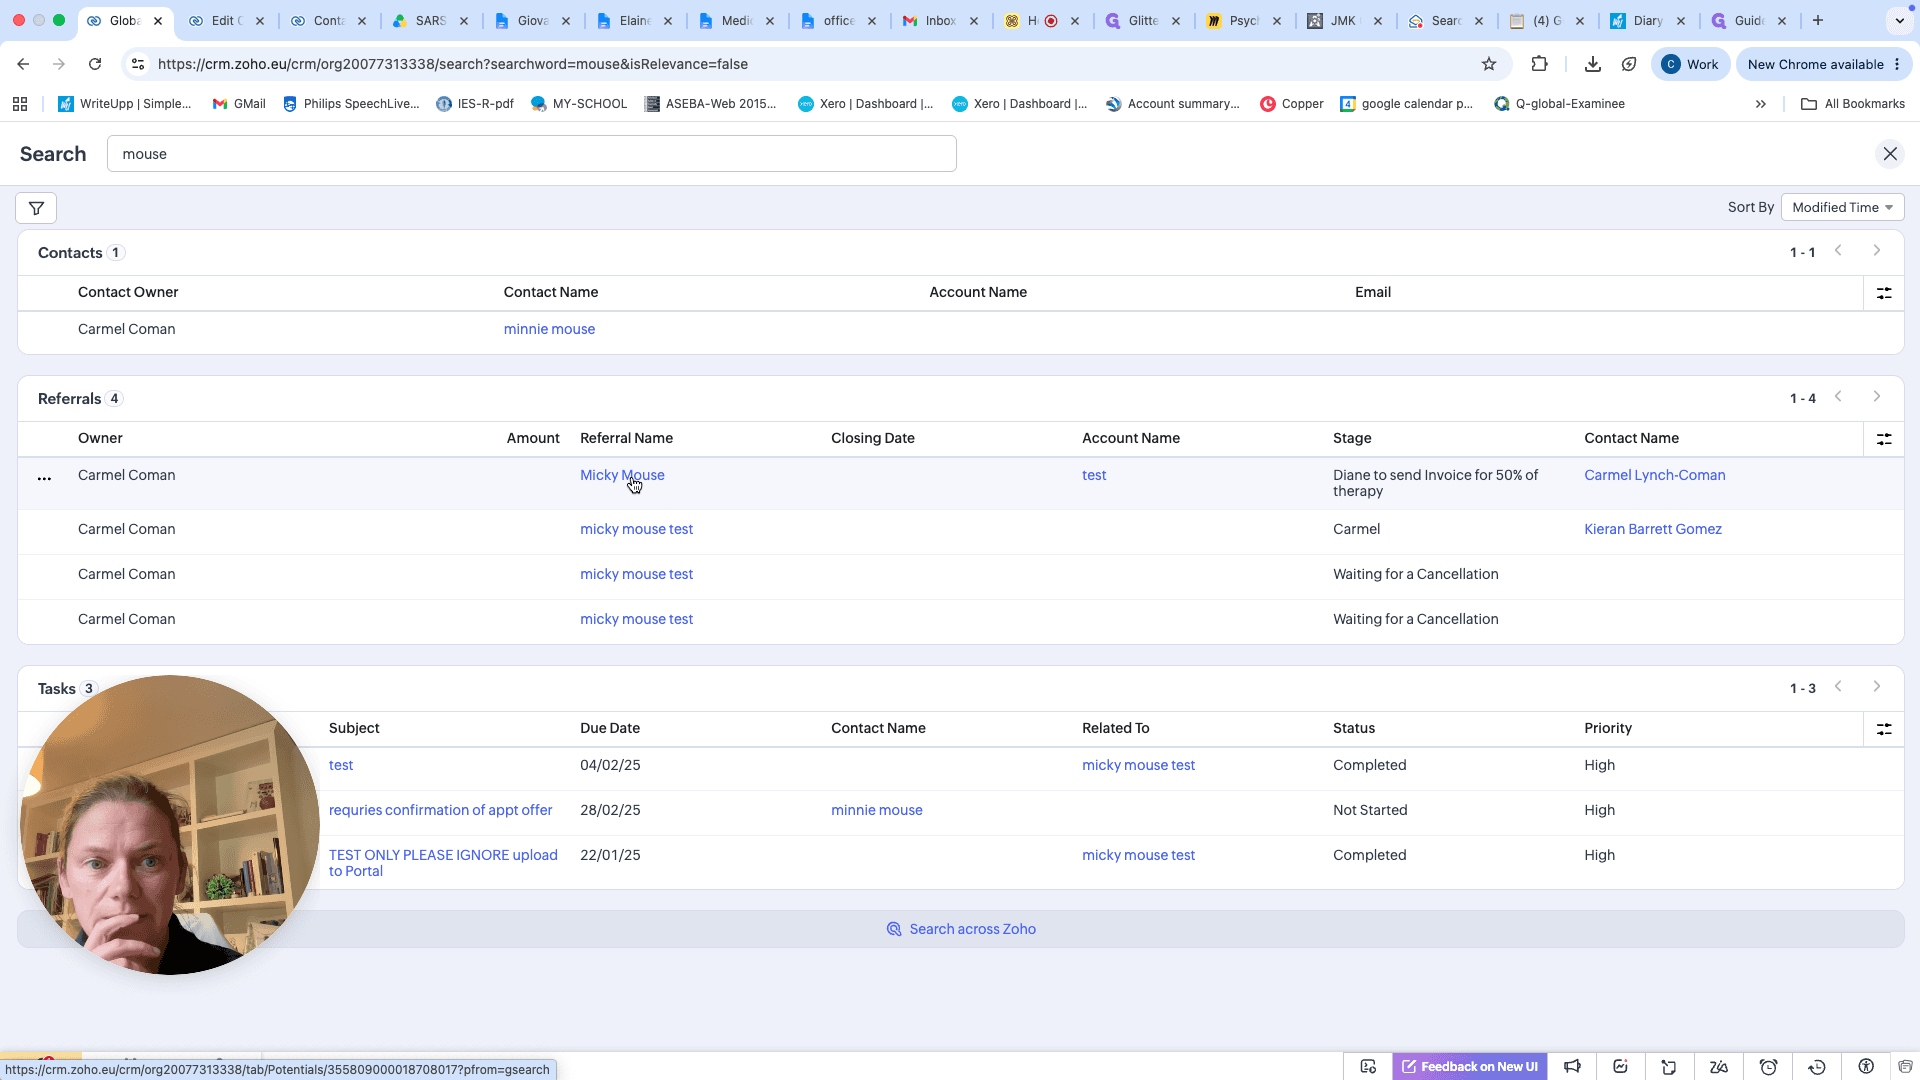The height and width of the screenshot is (1080, 1920).
Task: Go to next page of Contacts results
Action: click(1877, 251)
